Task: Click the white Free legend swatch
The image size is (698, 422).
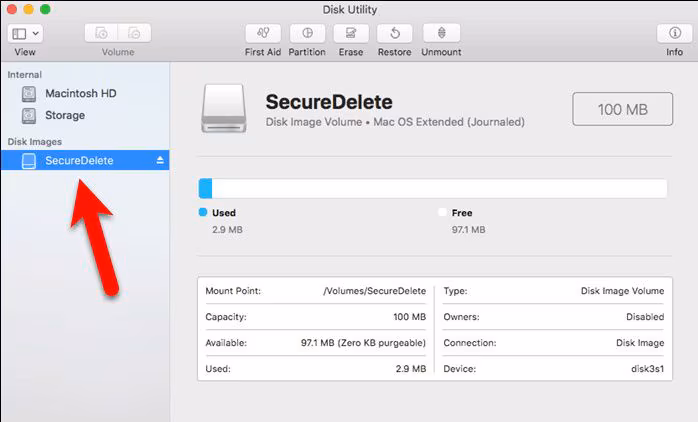Action: click(443, 213)
